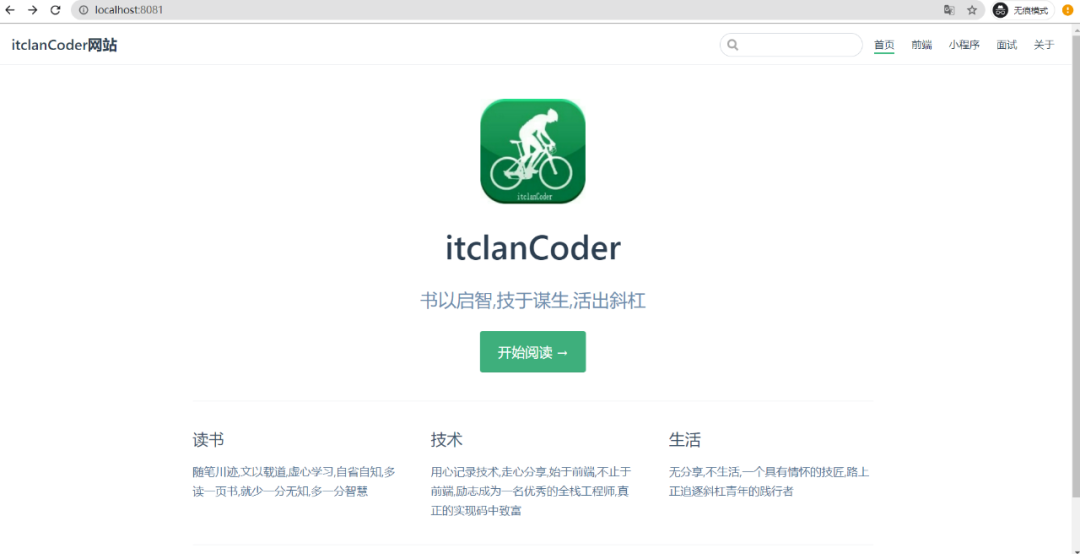Click the magnifier icon in the search box
Image resolution: width=1080 pixels, height=554 pixels.
[733, 45]
